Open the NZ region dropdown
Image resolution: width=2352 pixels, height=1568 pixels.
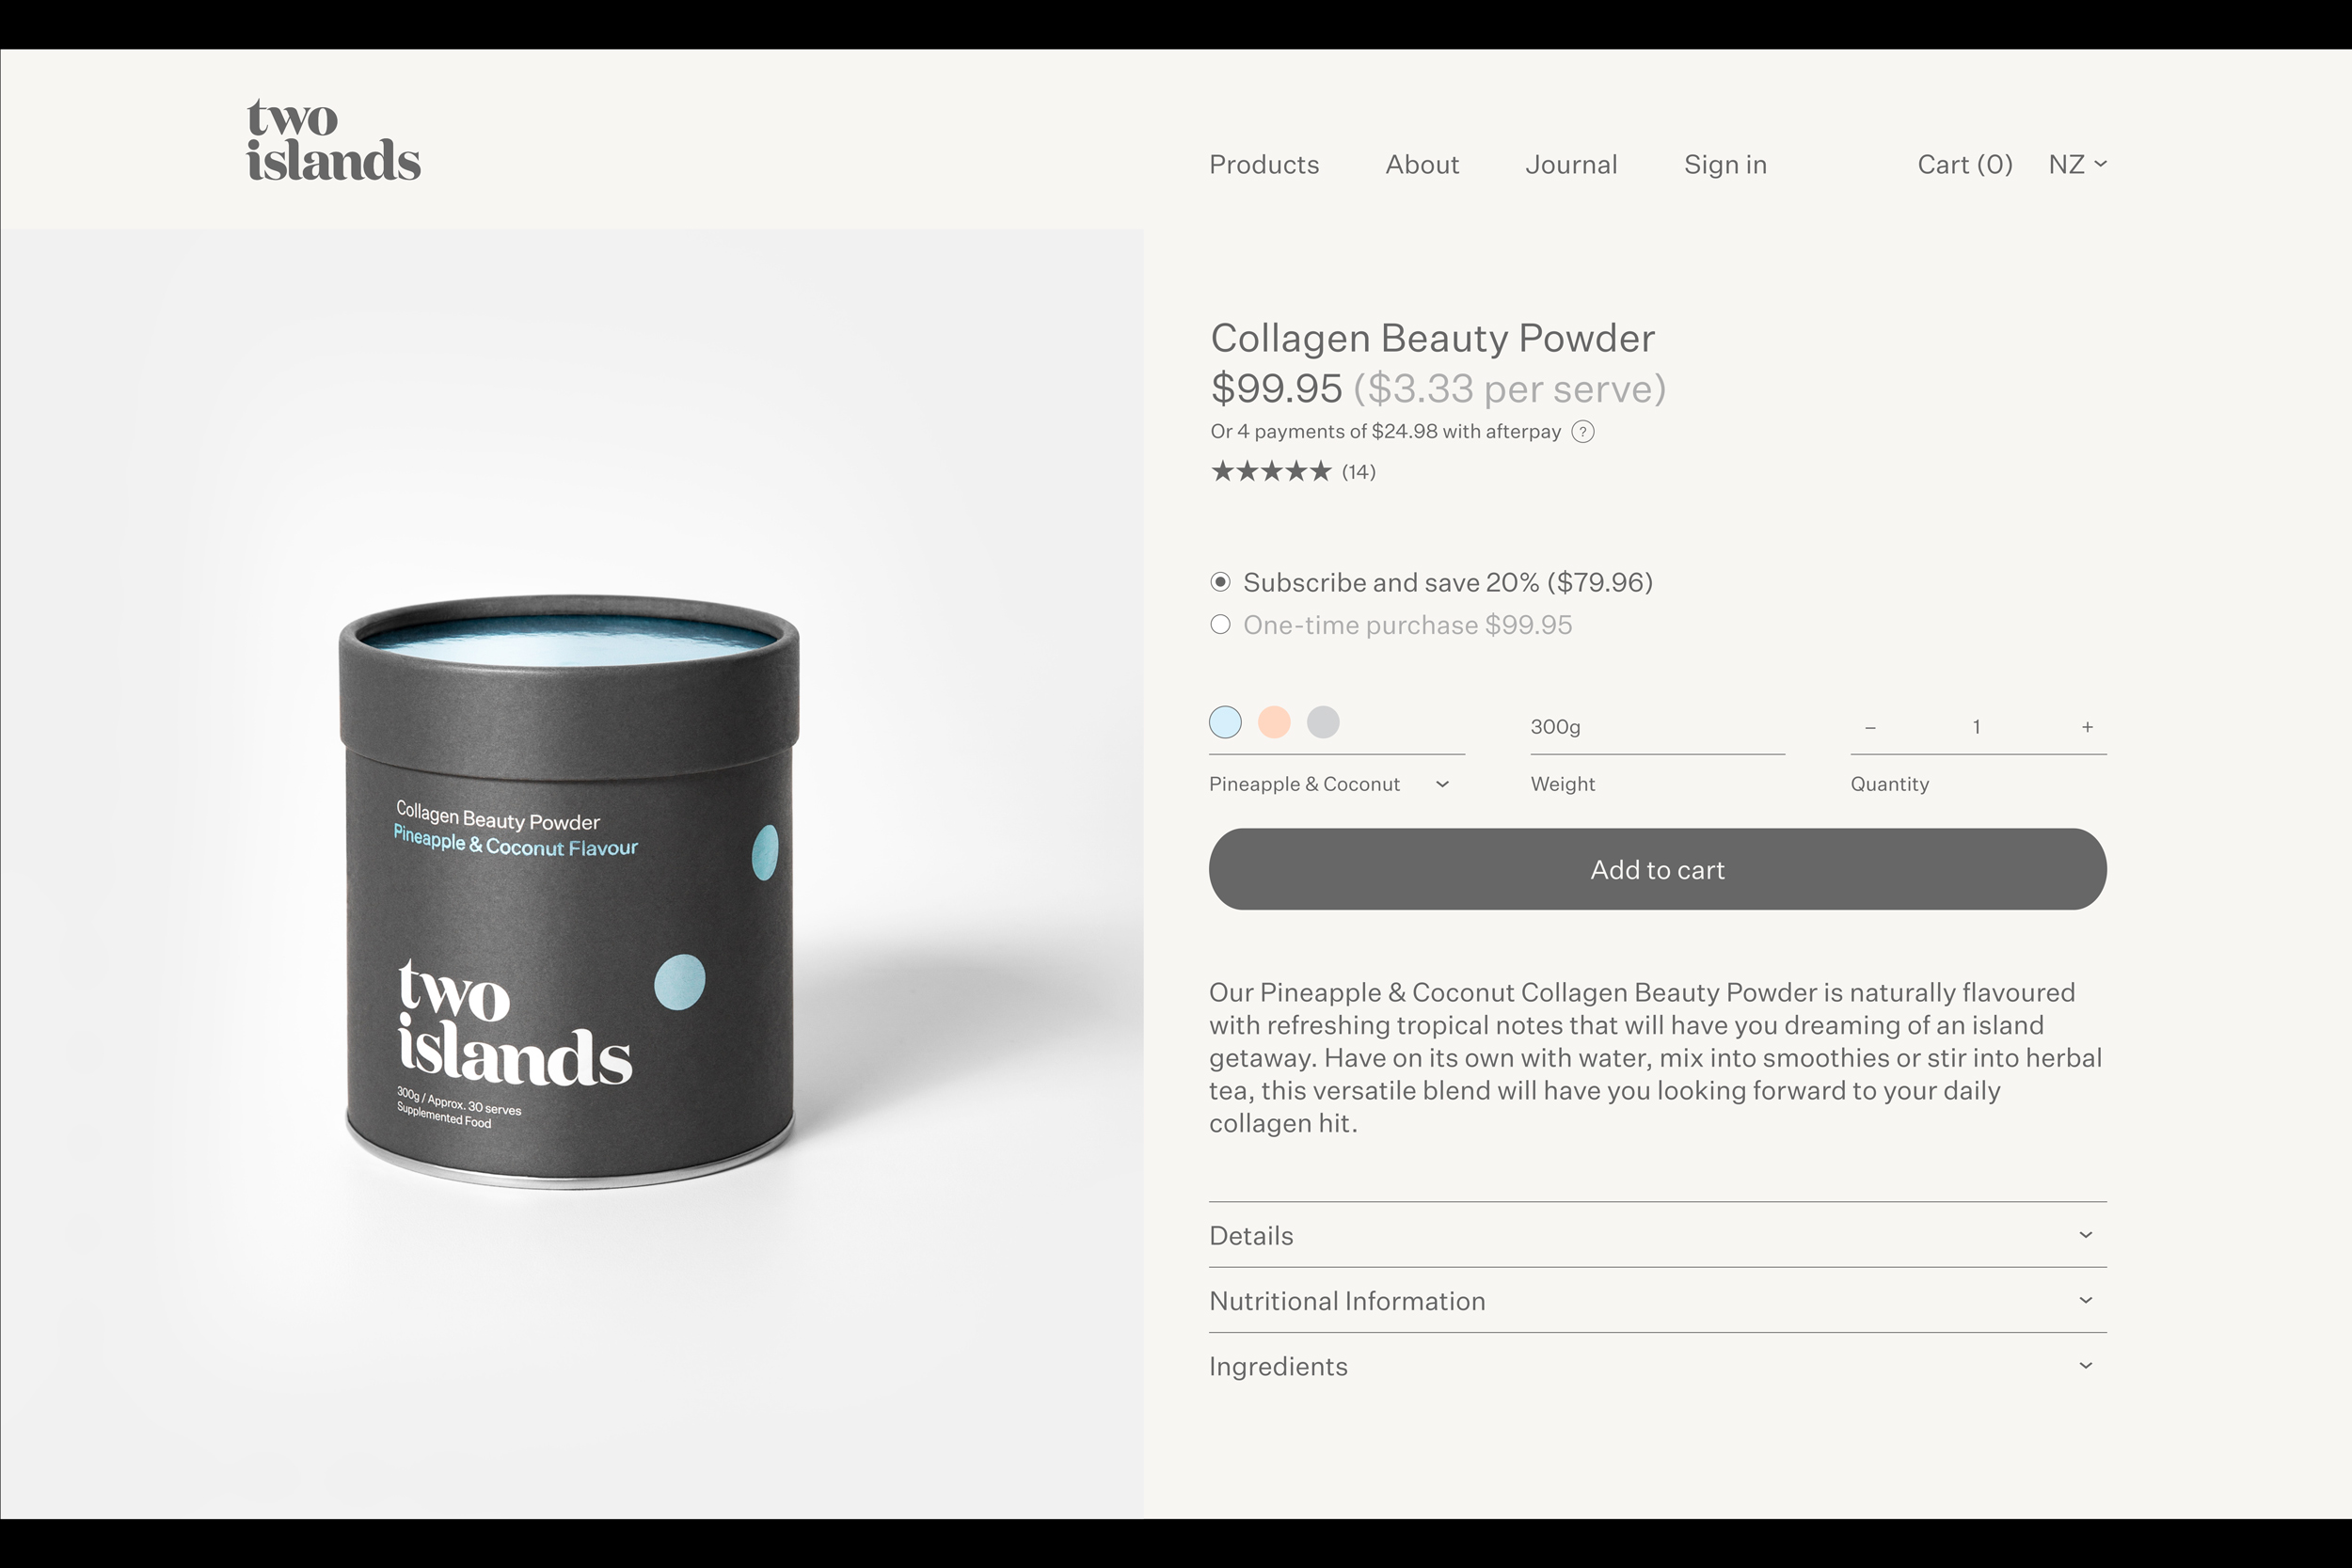(x=2077, y=164)
